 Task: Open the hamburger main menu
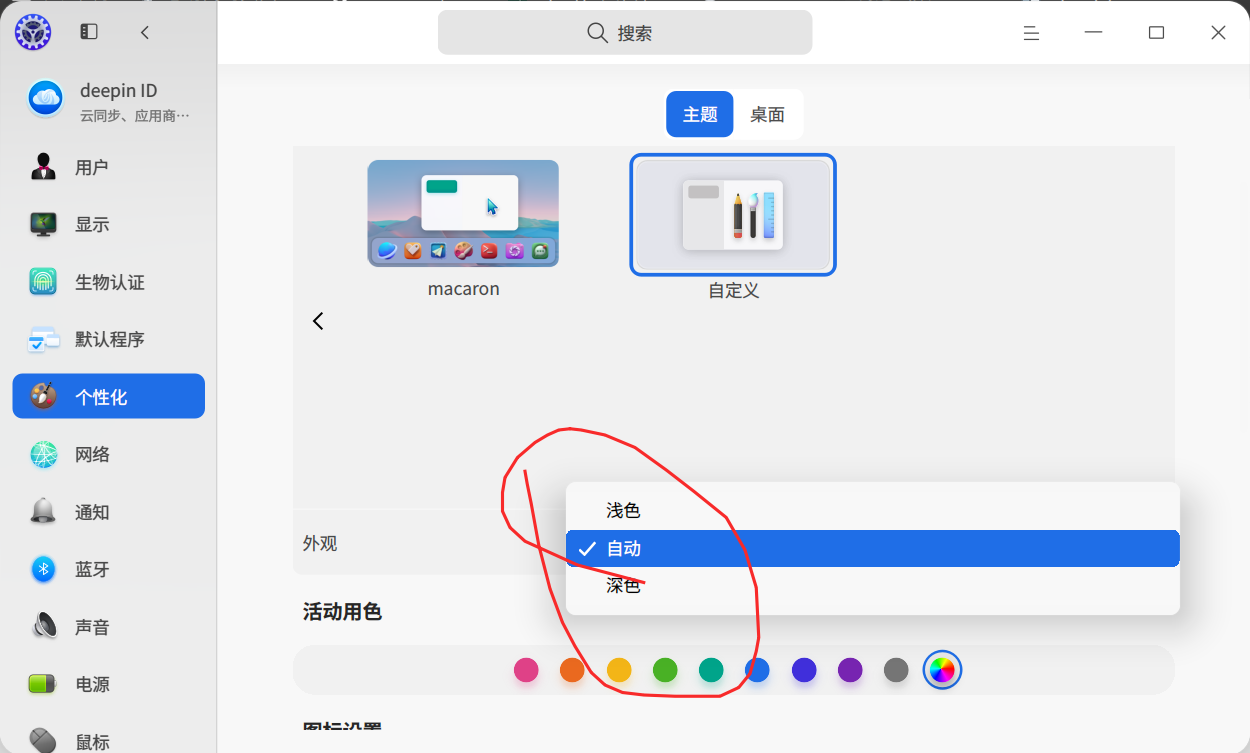(1031, 33)
